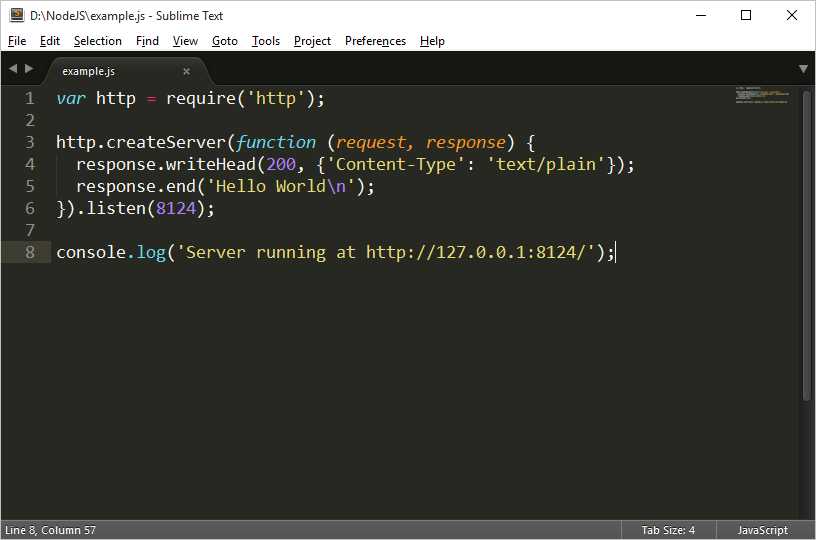The height and width of the screenshot is (540, 816).
Task: Click the 'response' parameter on line 3
Action: click(466, 142)
